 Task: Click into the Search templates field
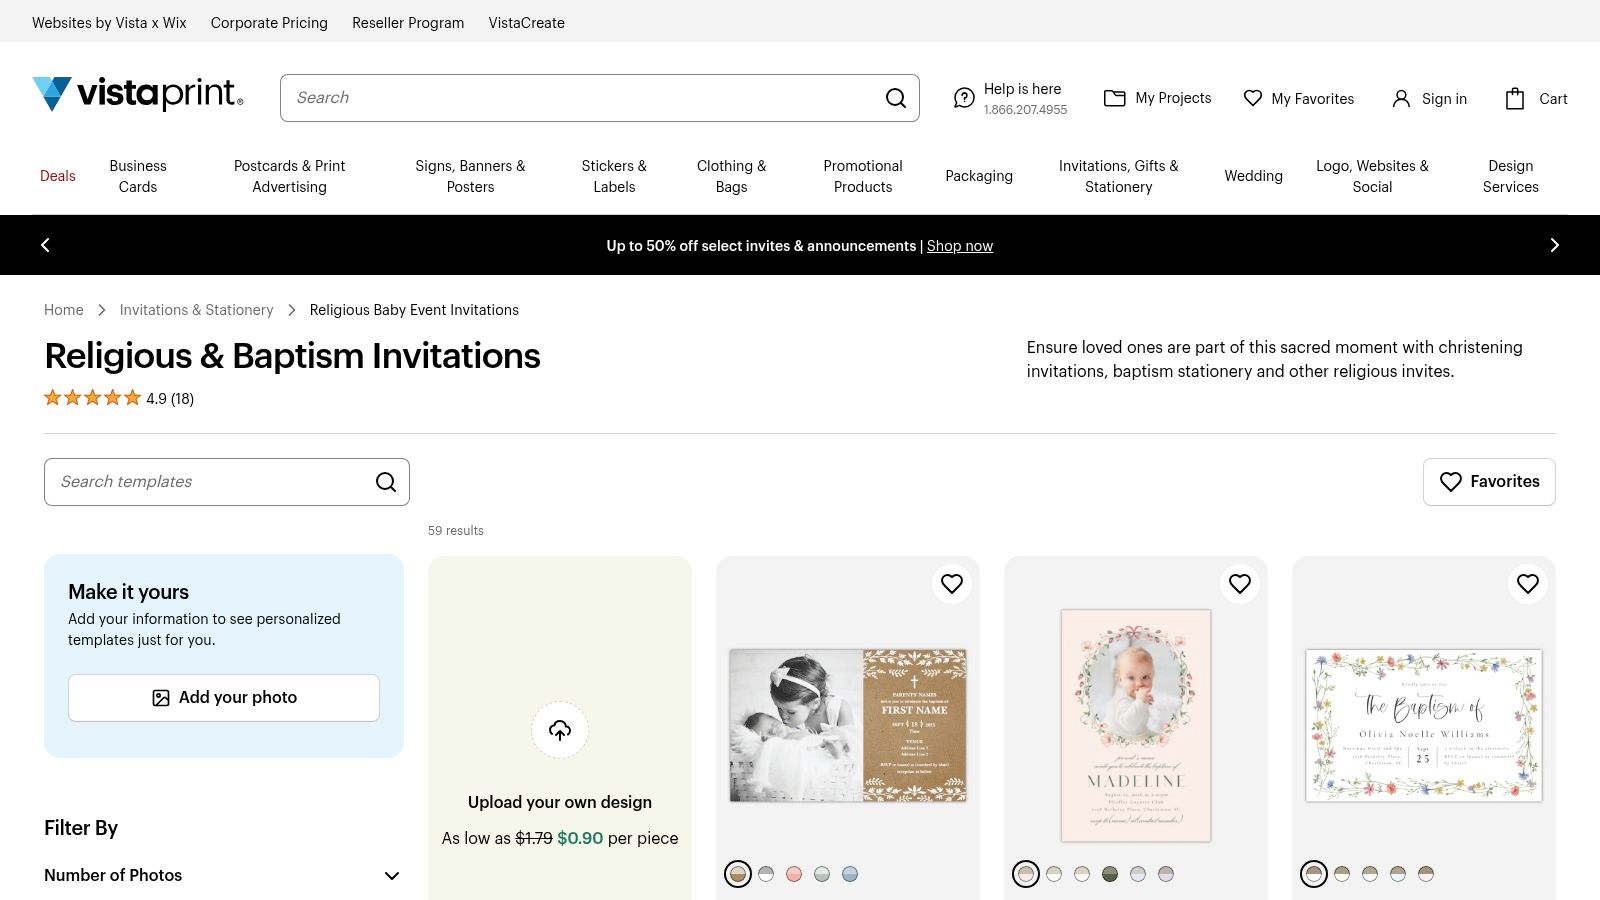click(x=210, y=482)
